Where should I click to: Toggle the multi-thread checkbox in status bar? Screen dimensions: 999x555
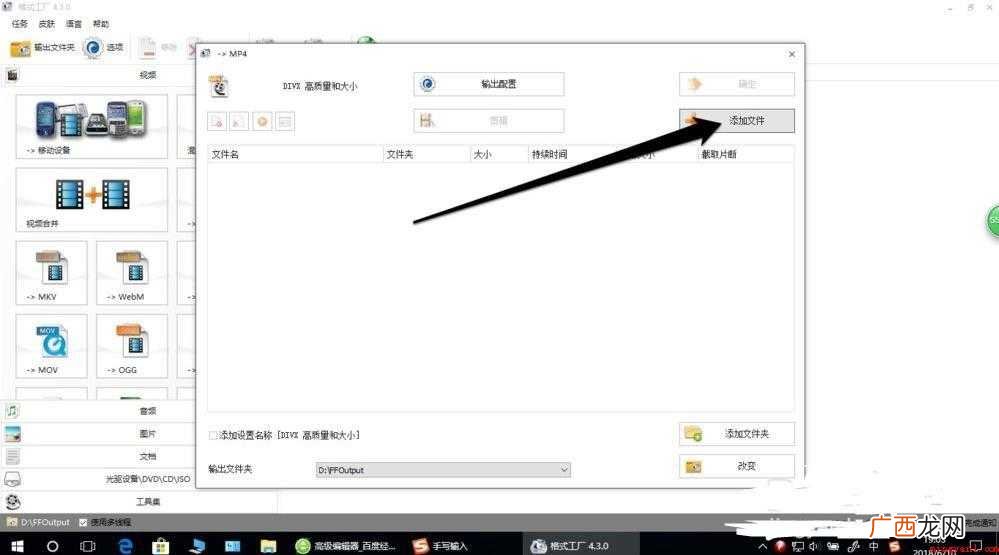[83, 523]
